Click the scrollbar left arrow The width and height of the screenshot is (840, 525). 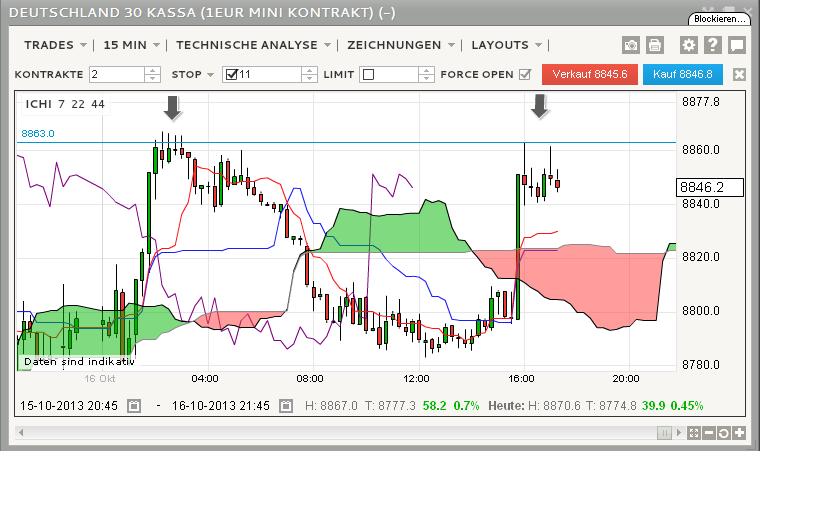click(x=21, y=432)
